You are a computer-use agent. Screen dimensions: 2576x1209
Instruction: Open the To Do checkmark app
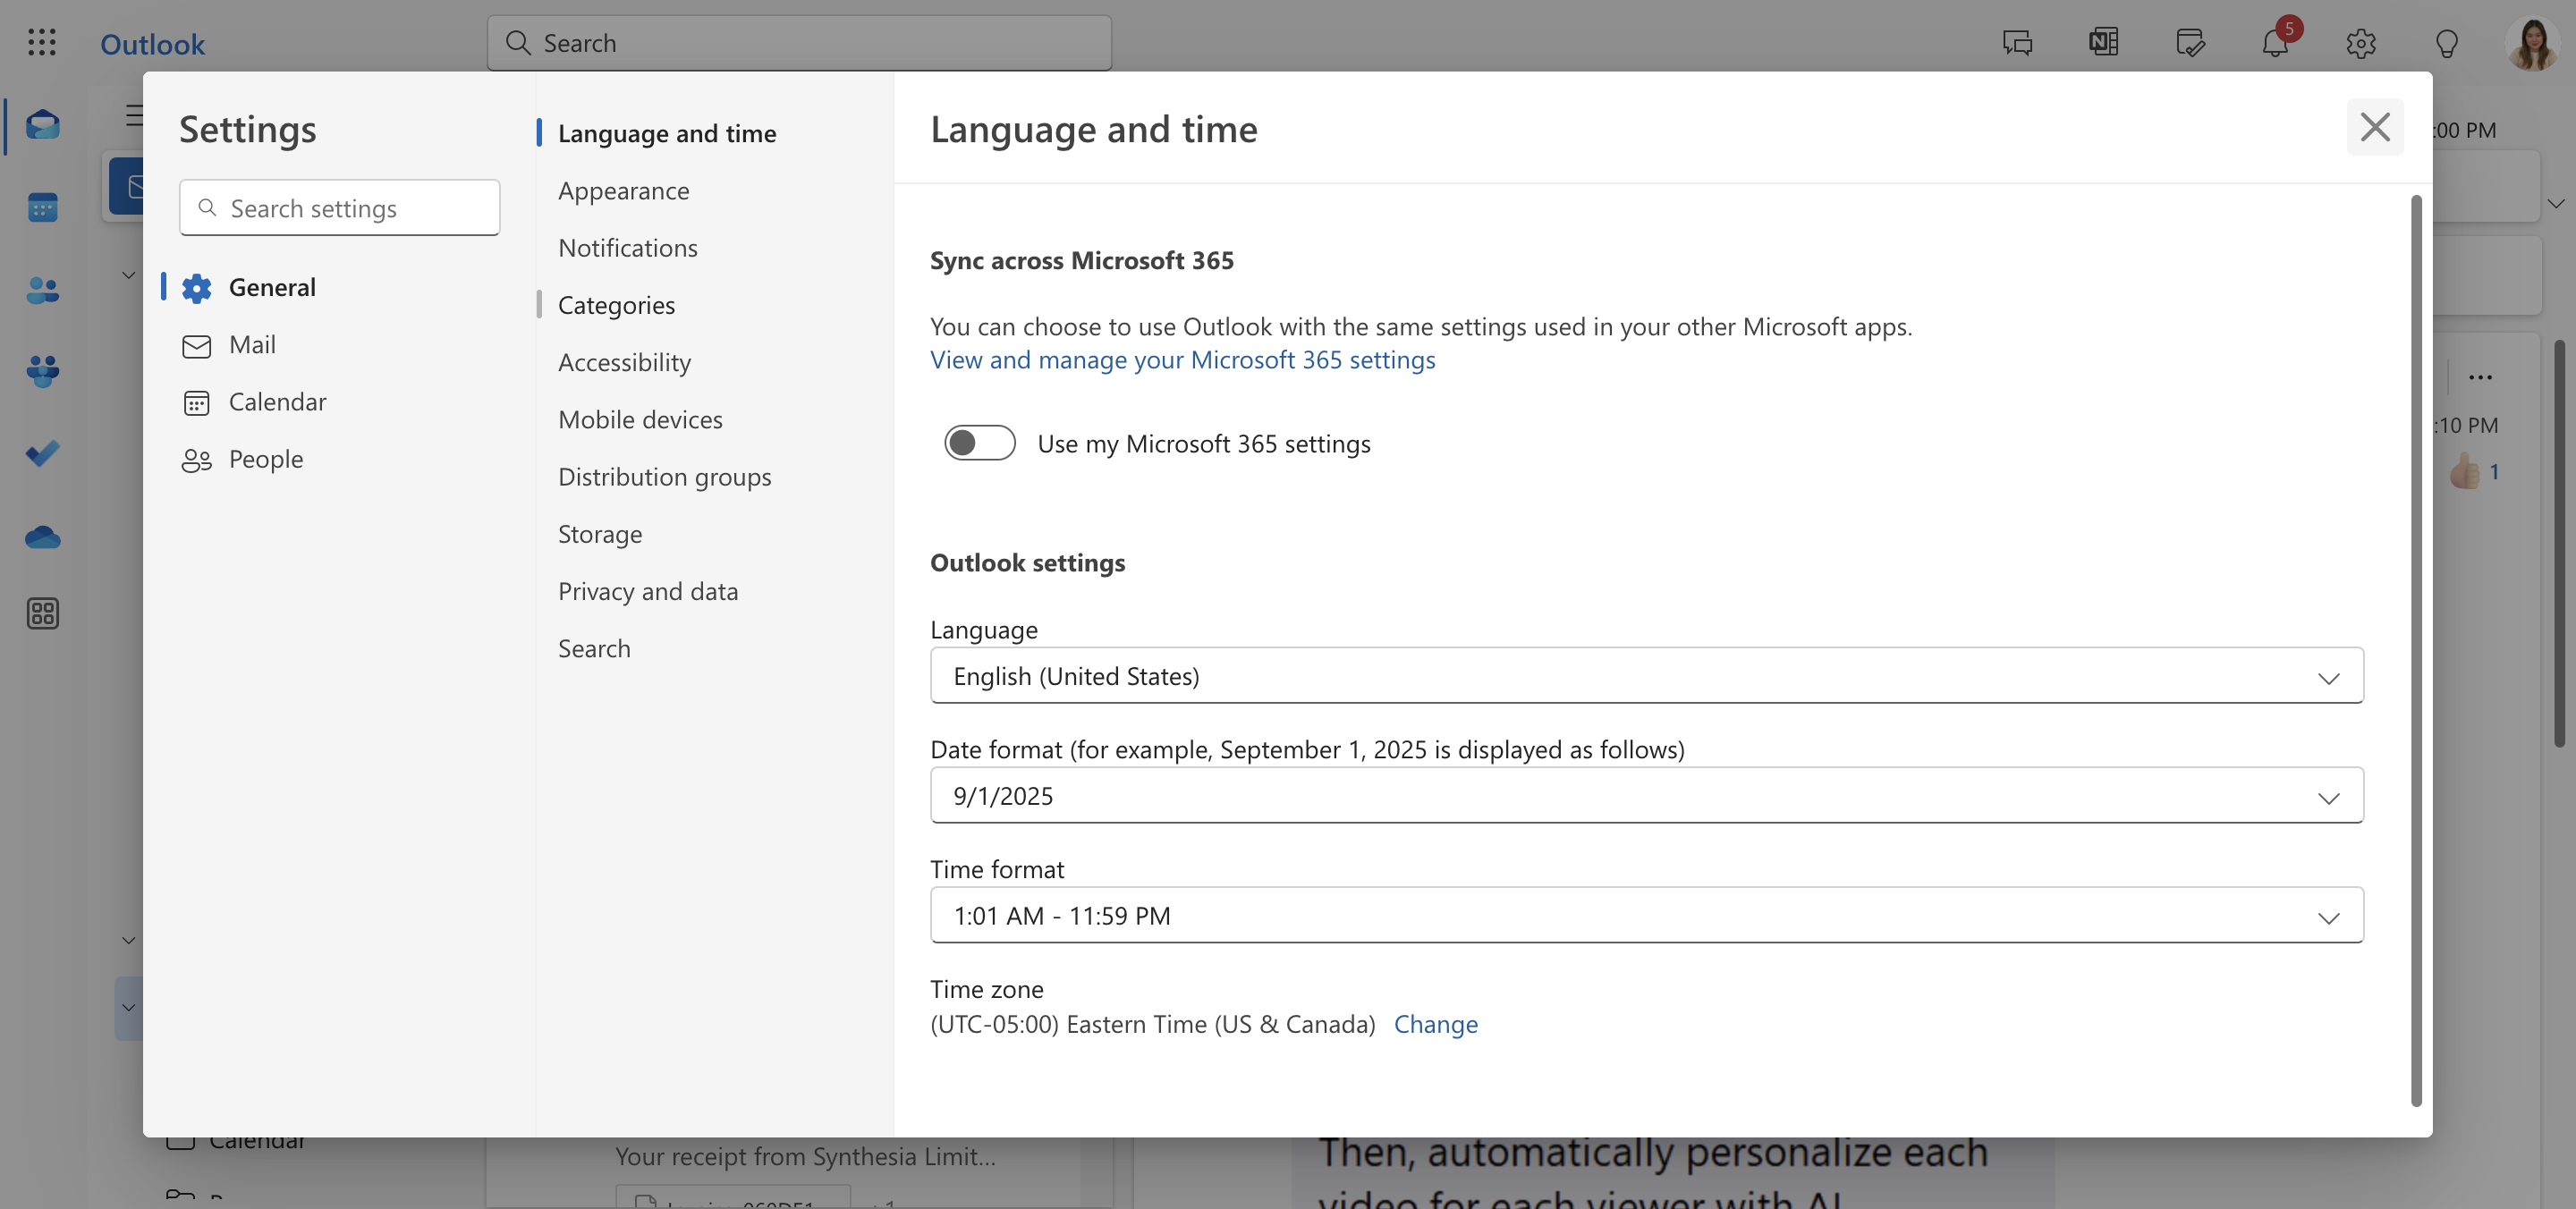pyautogui.click(x=42, y=454)
